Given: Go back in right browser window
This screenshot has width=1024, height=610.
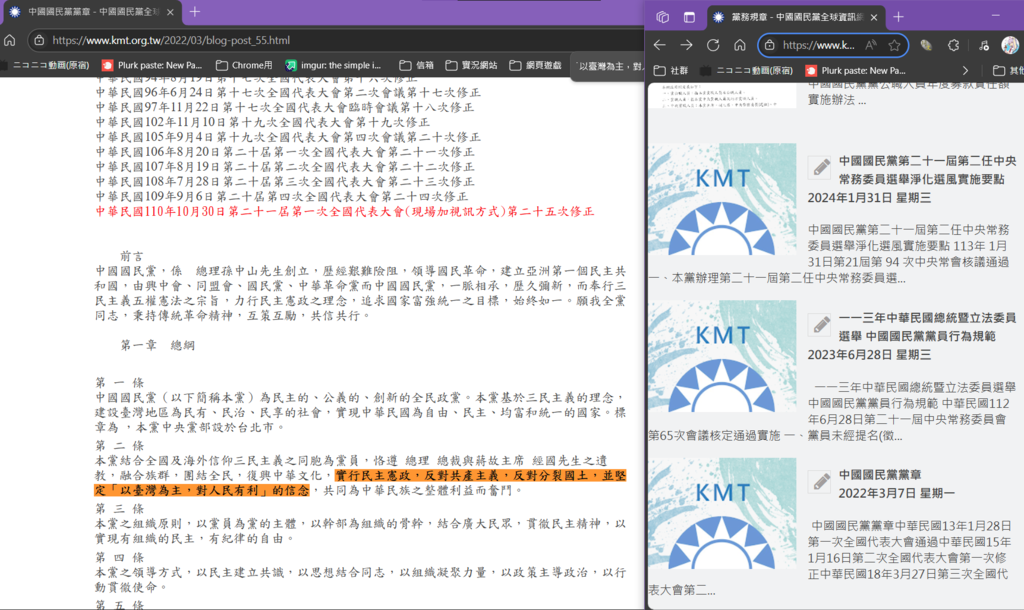Looking at the screenshot, I should pos(660,45).
